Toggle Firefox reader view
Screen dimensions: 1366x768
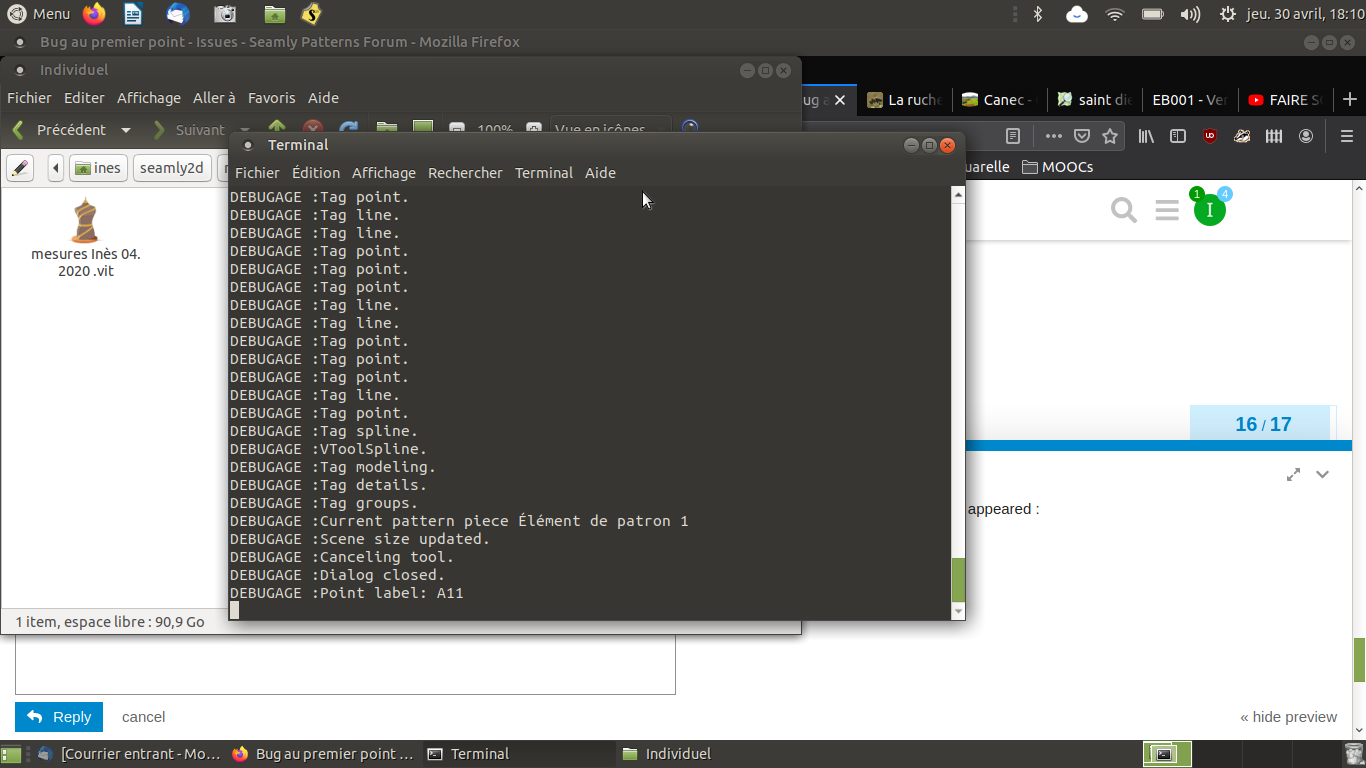coord(1013,136)
